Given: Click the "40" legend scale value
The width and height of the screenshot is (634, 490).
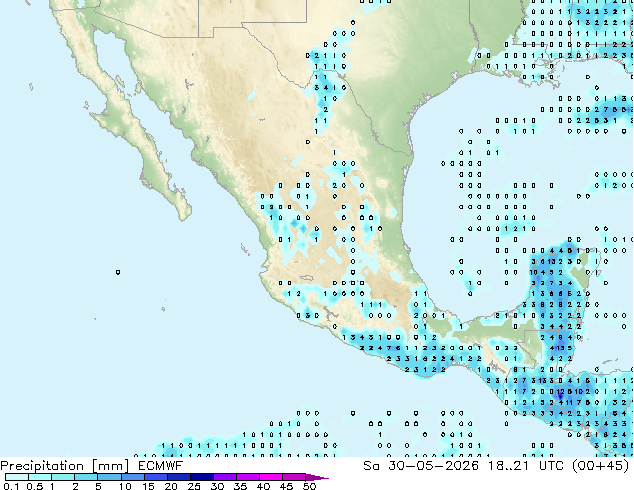Looking at the screenshot, I should click(263, 486).
